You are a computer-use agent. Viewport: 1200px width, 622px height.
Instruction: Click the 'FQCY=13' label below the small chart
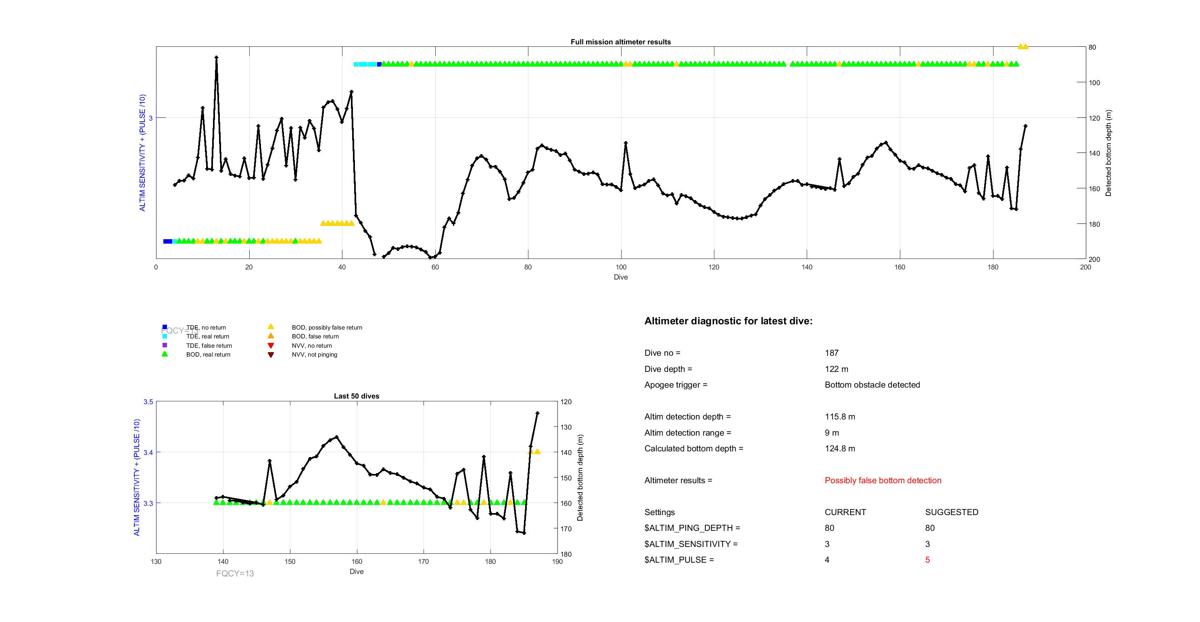coord(235,574)
